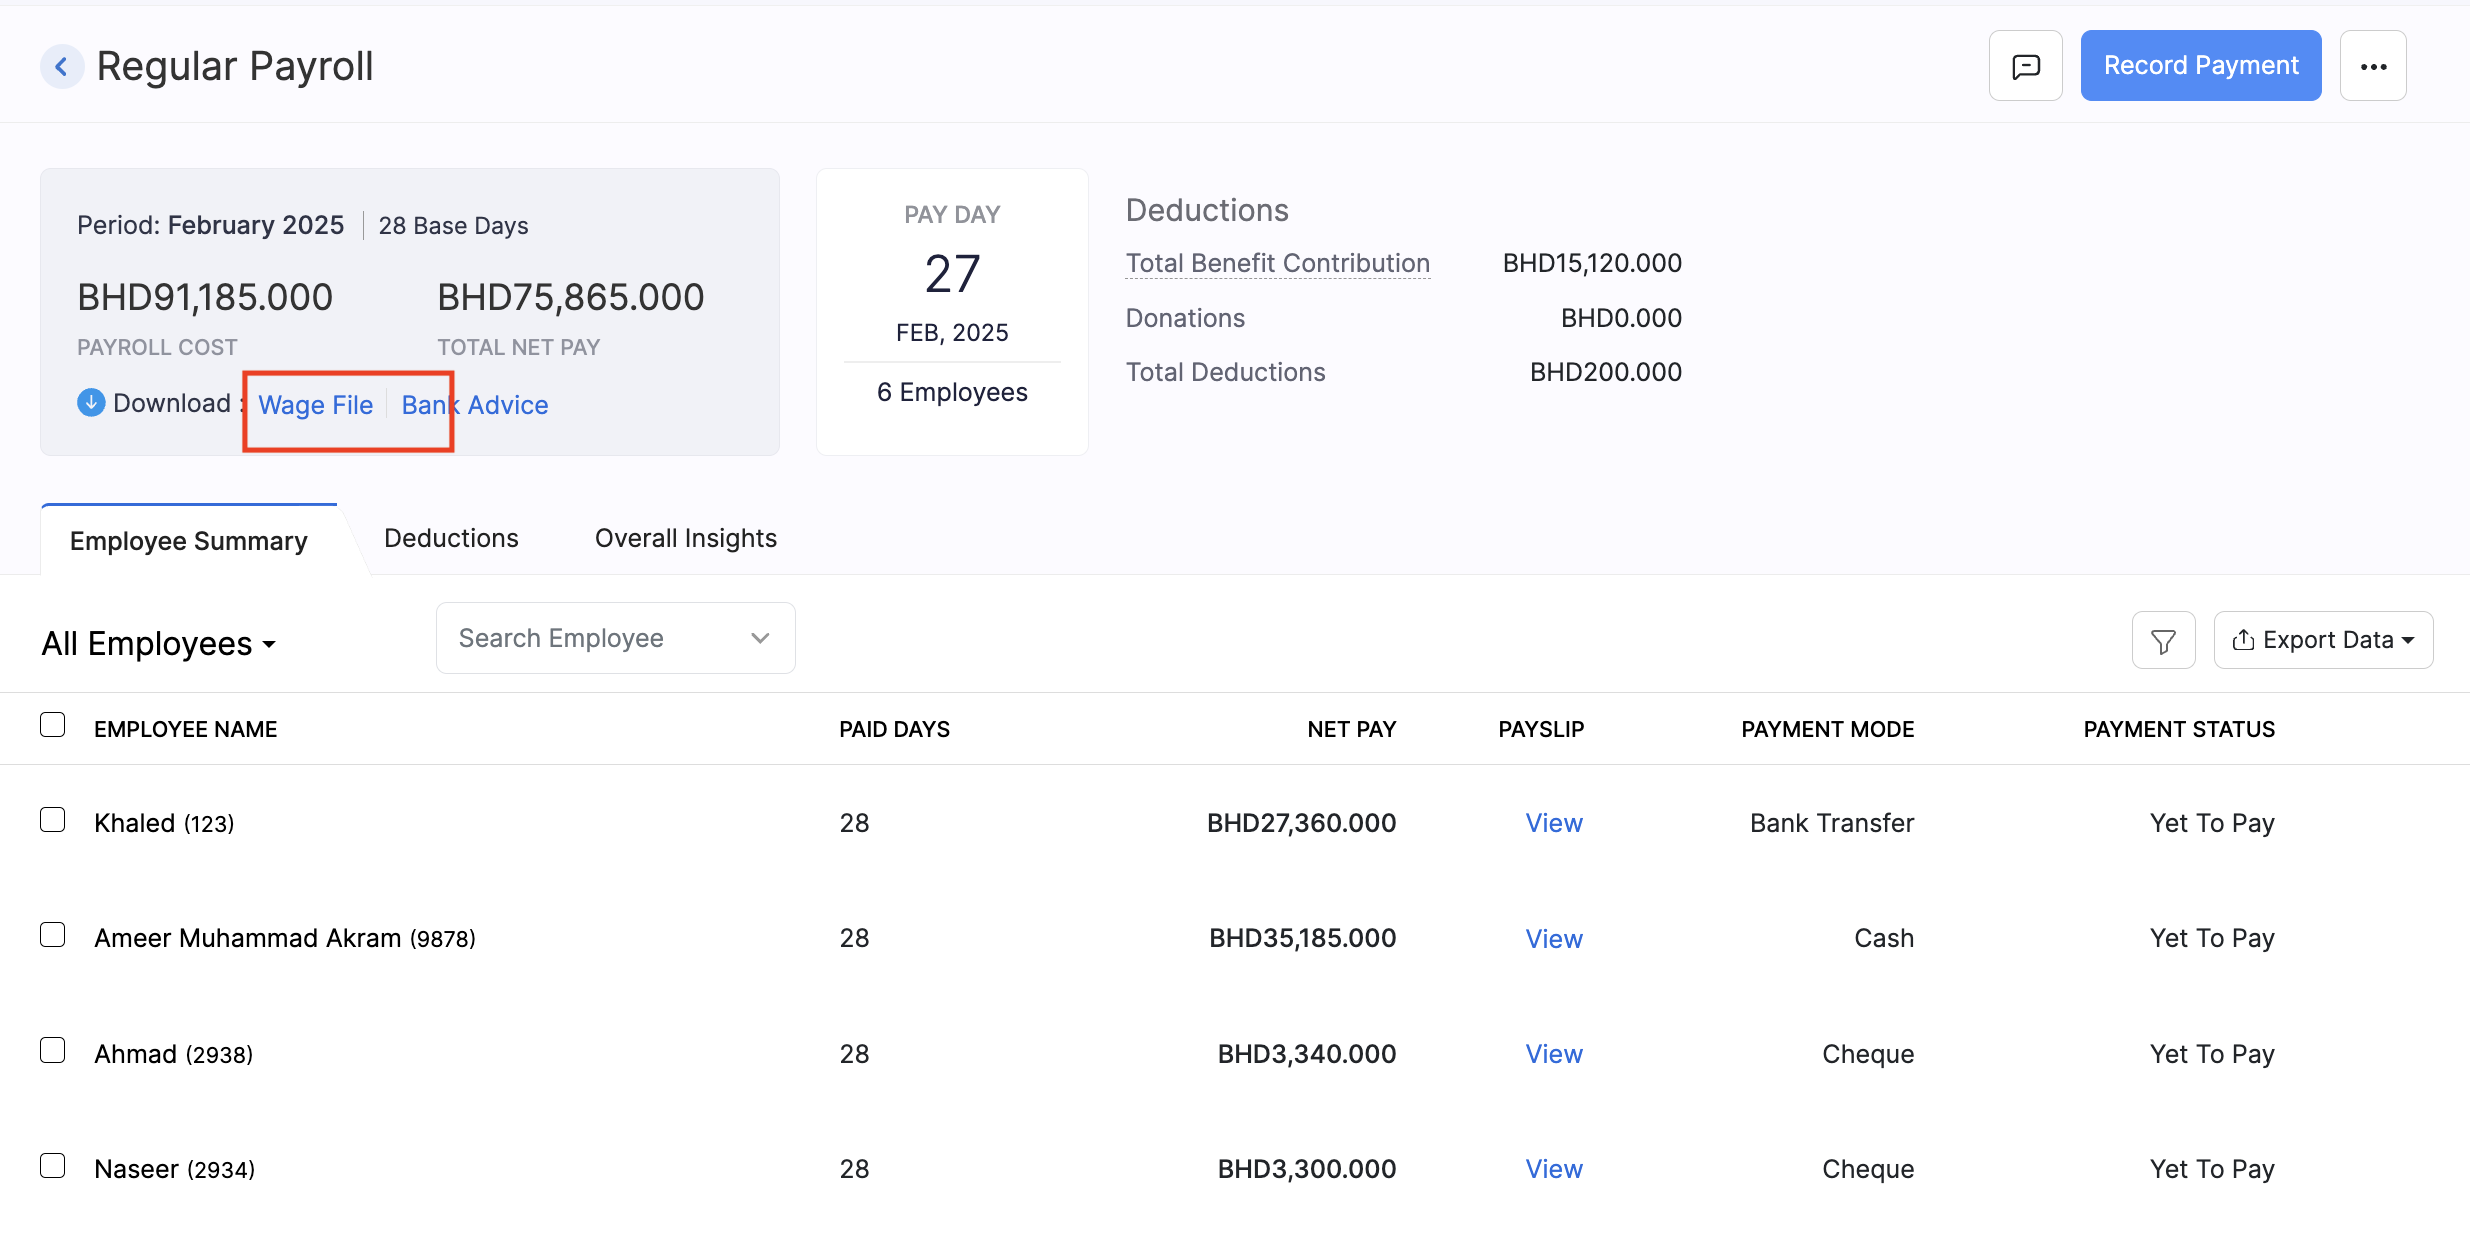View Khaled's payslip
Viewport: 2470px width, 1234px height.
point(1553,822)
